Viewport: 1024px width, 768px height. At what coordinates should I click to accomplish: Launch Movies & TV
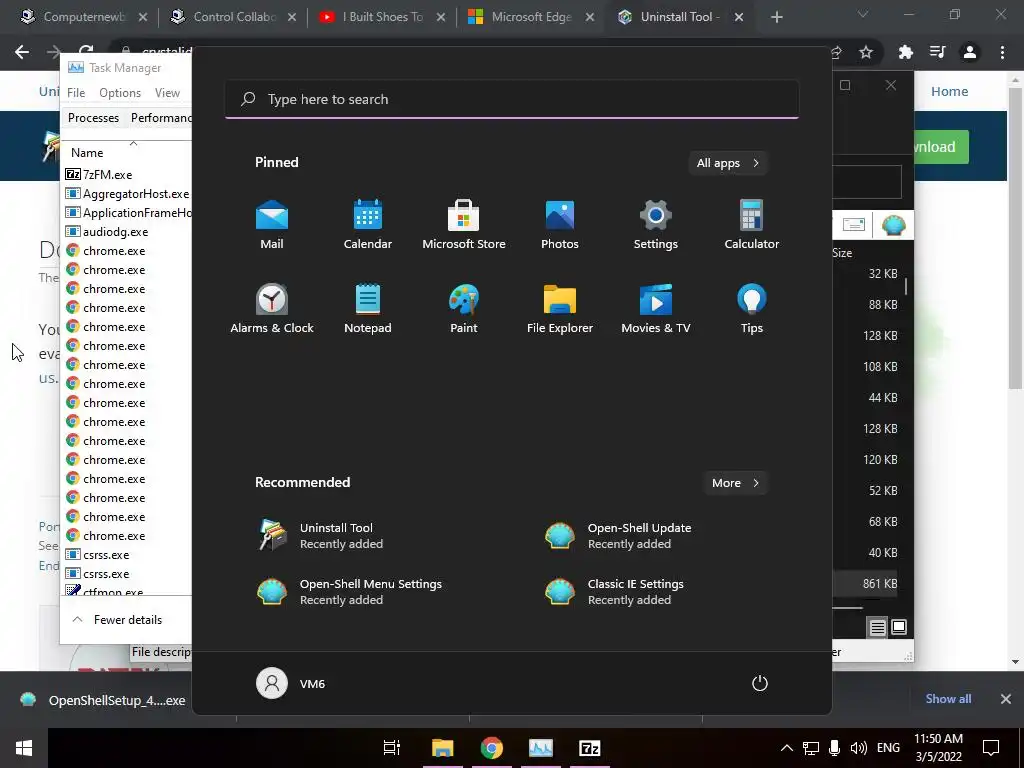(x=656, y=310)
